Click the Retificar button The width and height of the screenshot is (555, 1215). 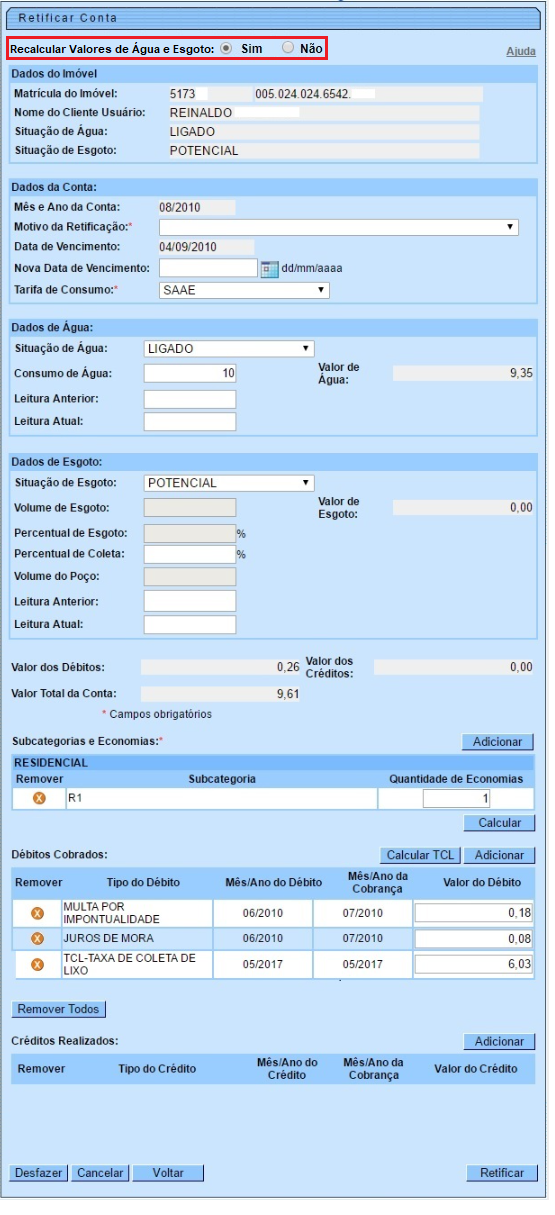[x=501, y=1173]
